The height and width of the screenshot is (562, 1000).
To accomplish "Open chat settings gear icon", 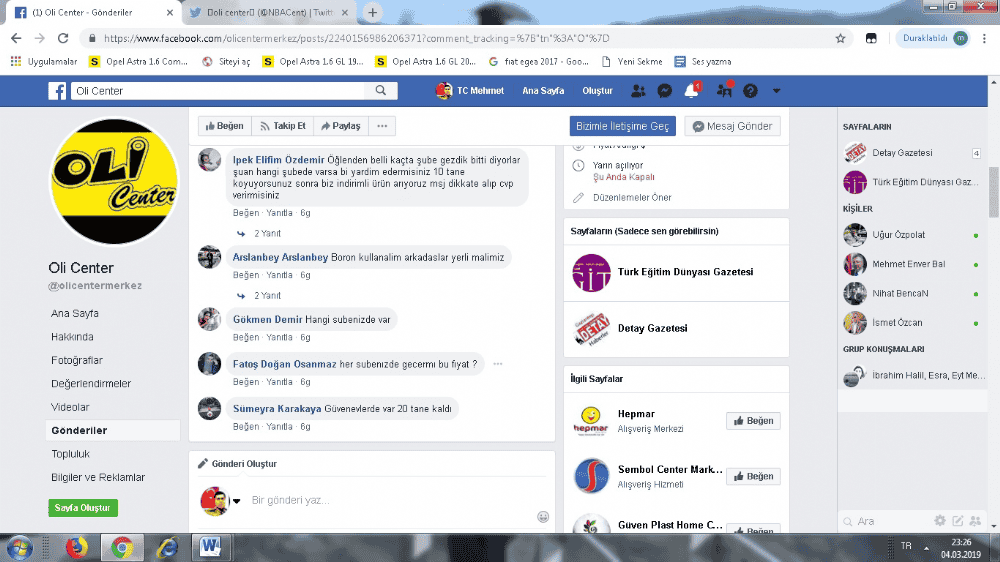I will coord(940,521).
